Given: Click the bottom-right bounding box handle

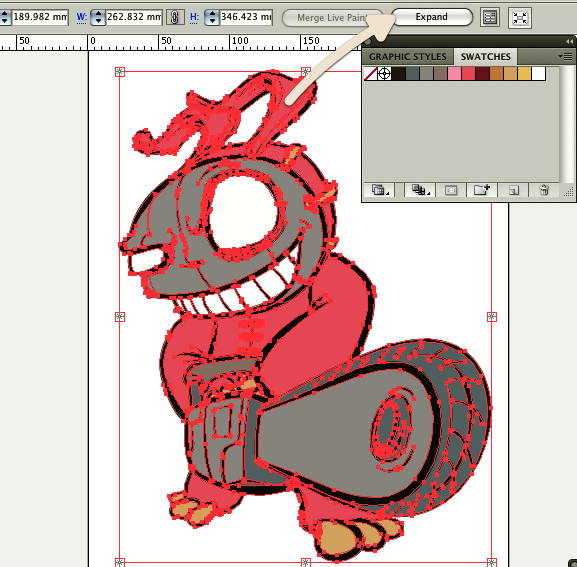Looking at the screenshot, I should point(492,562).
